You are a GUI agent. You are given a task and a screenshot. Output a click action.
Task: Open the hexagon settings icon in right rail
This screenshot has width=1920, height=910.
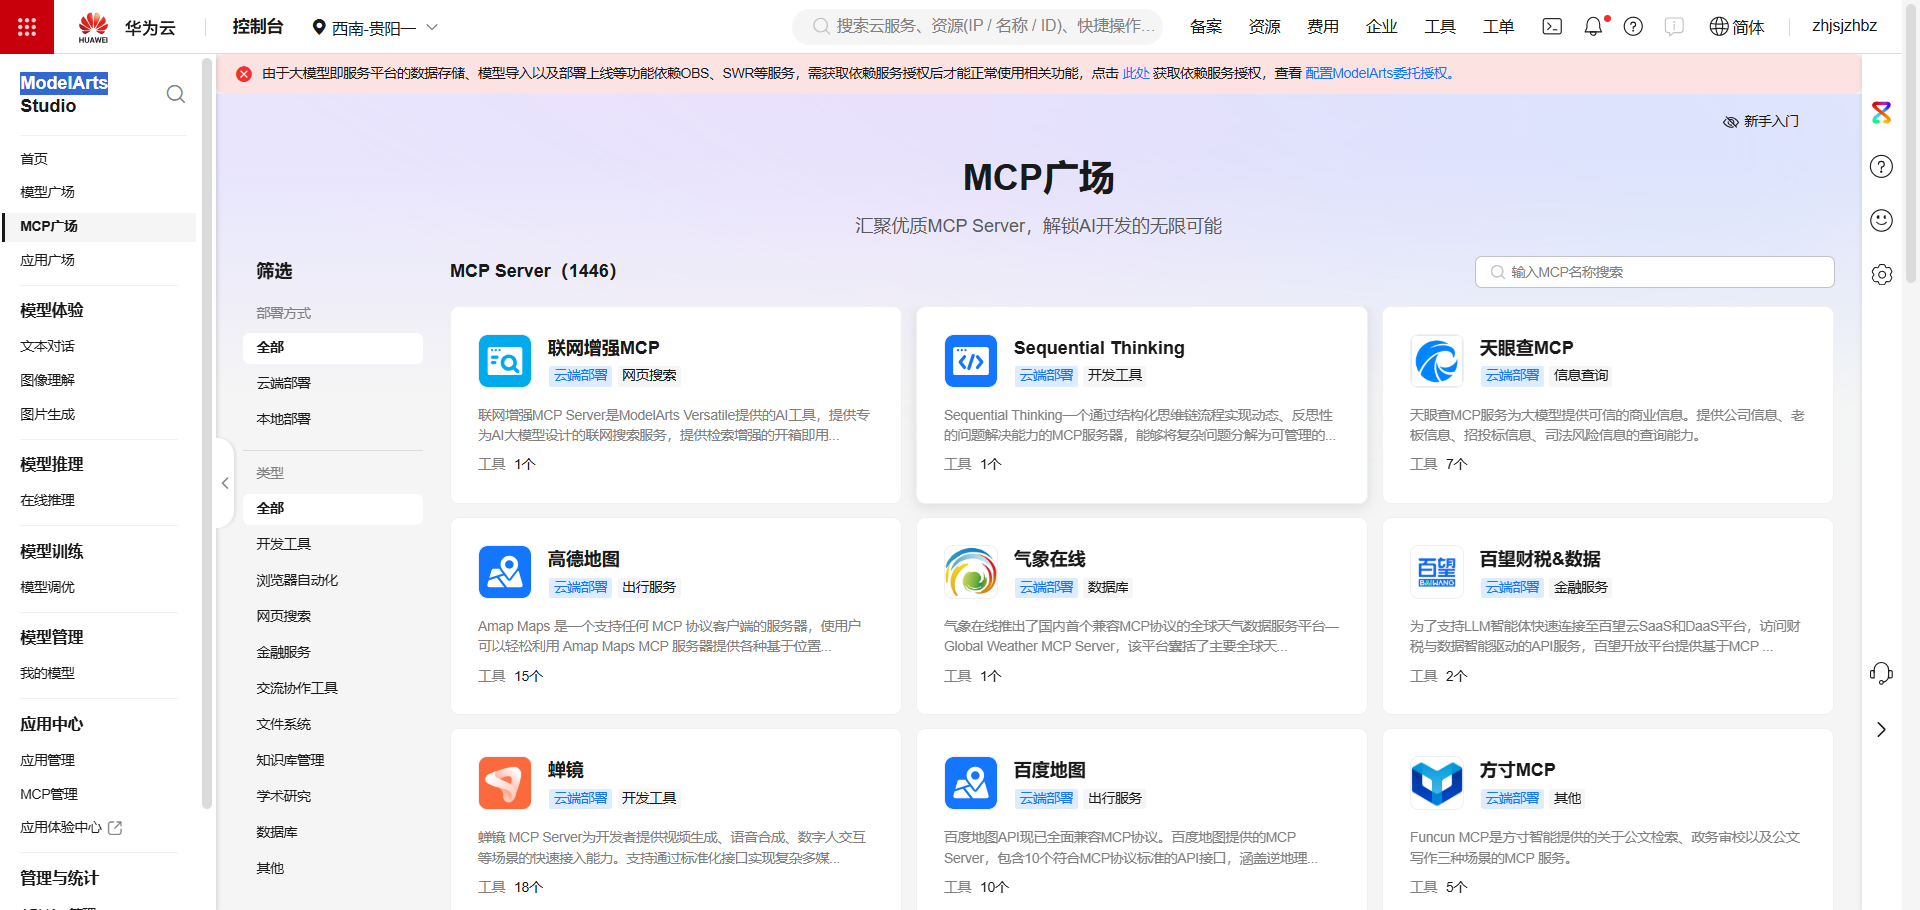(1881, 274)
